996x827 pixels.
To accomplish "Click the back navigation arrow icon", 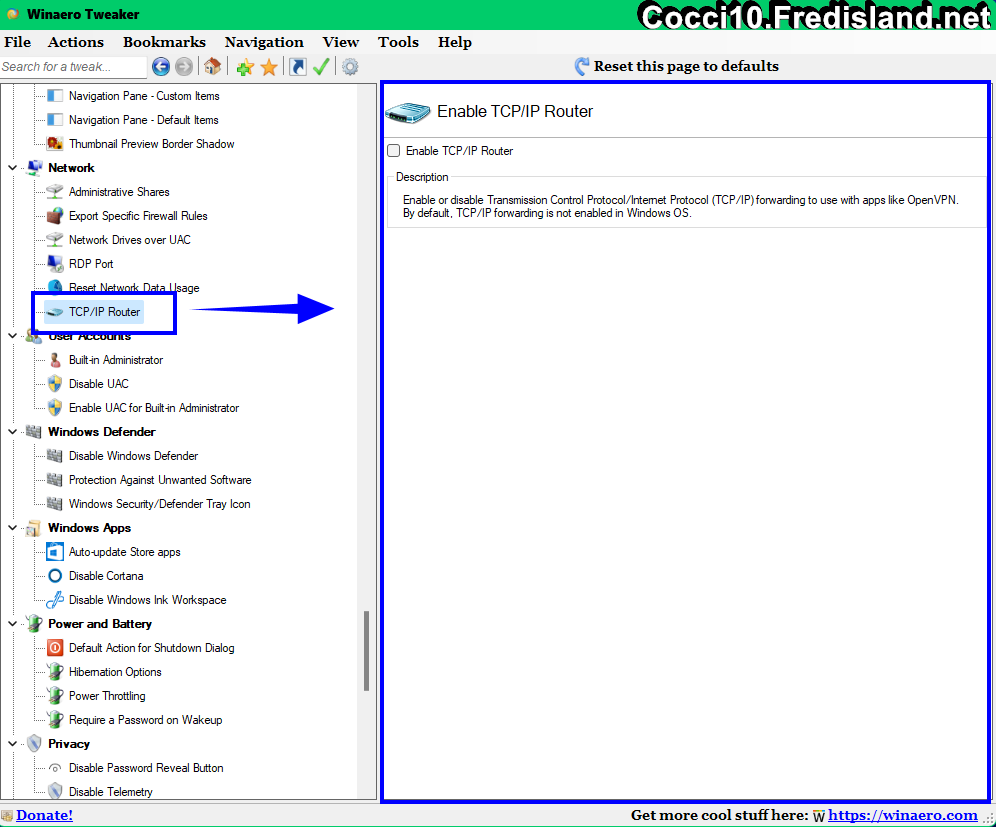I will (x=161, y=67).
